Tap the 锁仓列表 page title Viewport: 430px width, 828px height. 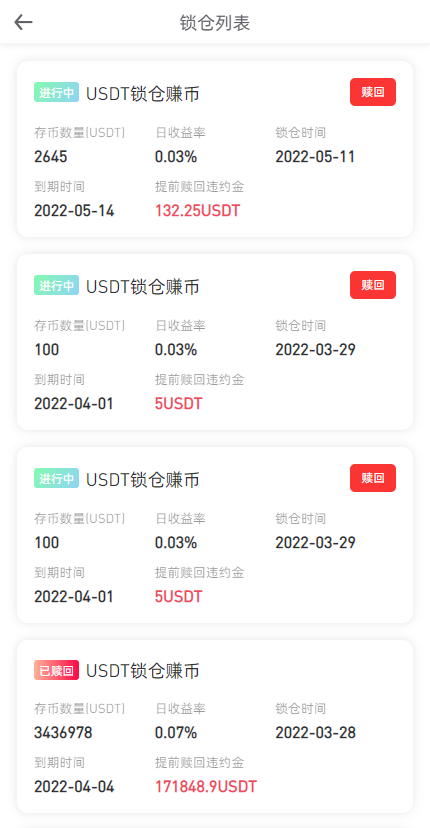[214, 23]
